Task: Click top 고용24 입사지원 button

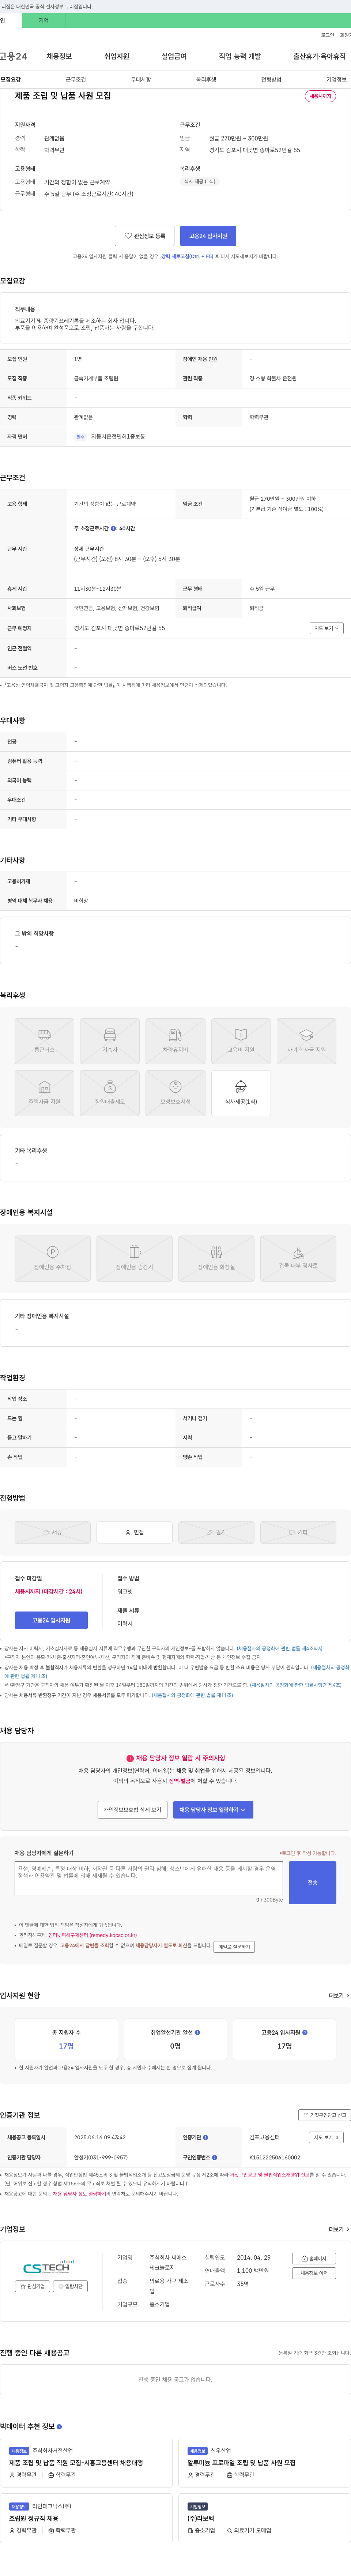Action: [208, 236]
